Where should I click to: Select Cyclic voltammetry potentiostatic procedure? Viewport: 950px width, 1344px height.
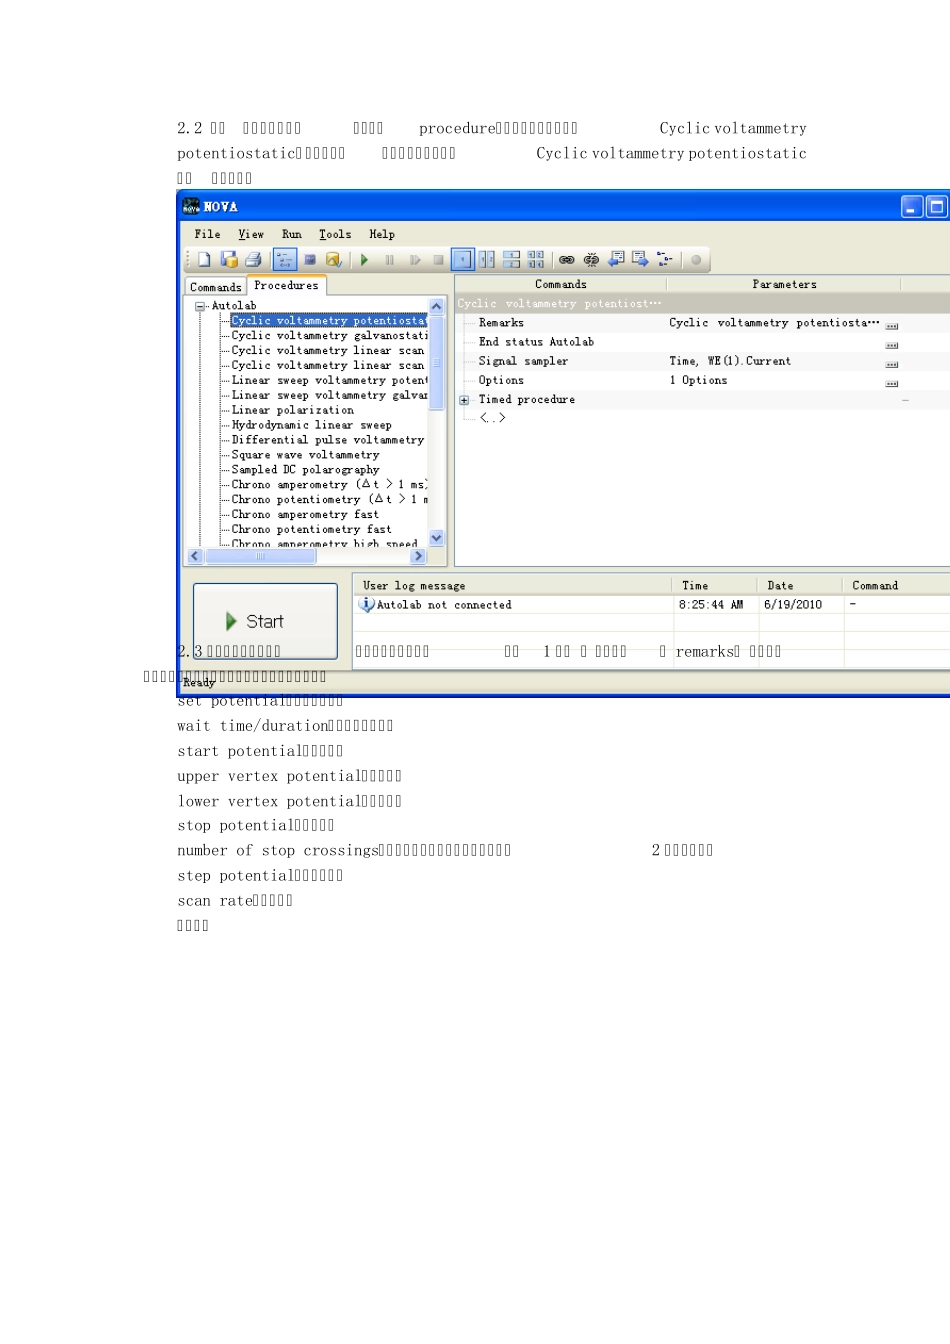329,321
